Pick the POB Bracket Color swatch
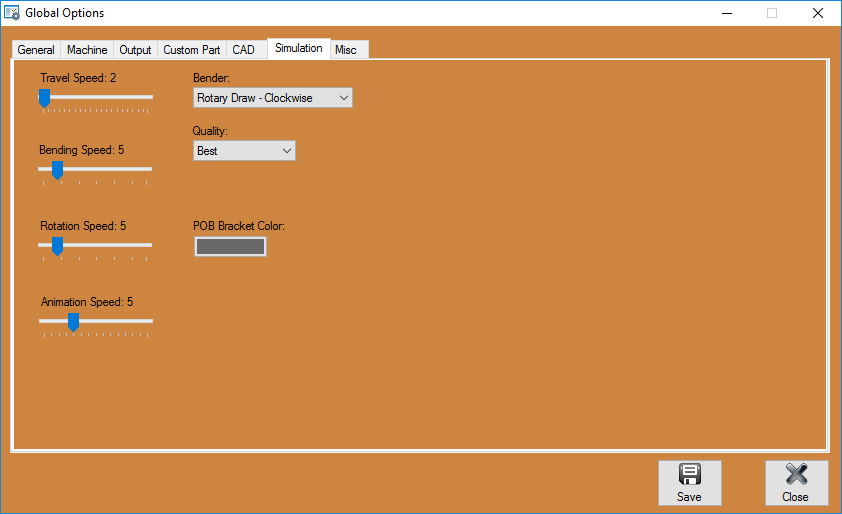This screenshot has height=514, width=842. (x=230, y=246)
